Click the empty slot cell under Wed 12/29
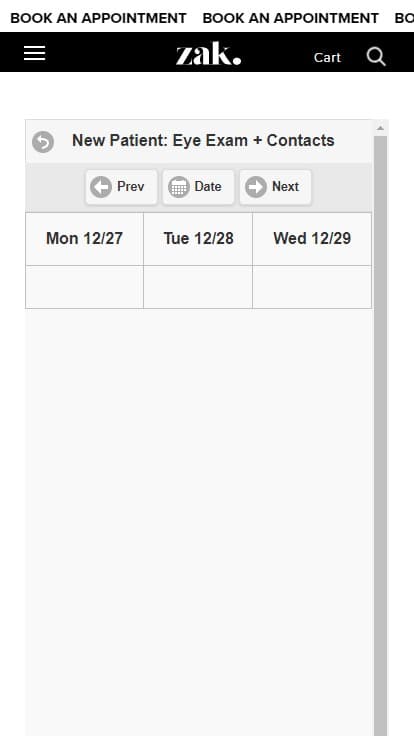 pos(312,287)
